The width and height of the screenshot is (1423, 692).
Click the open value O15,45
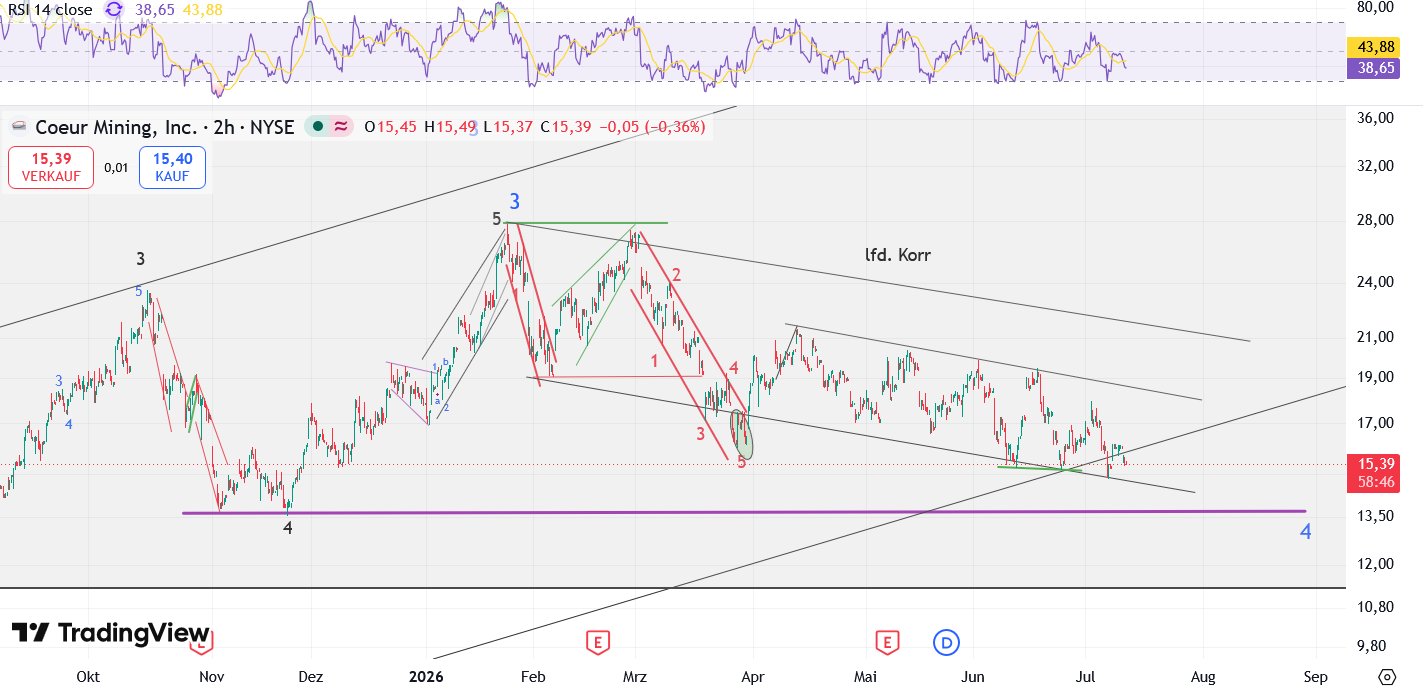pos(391,127)
